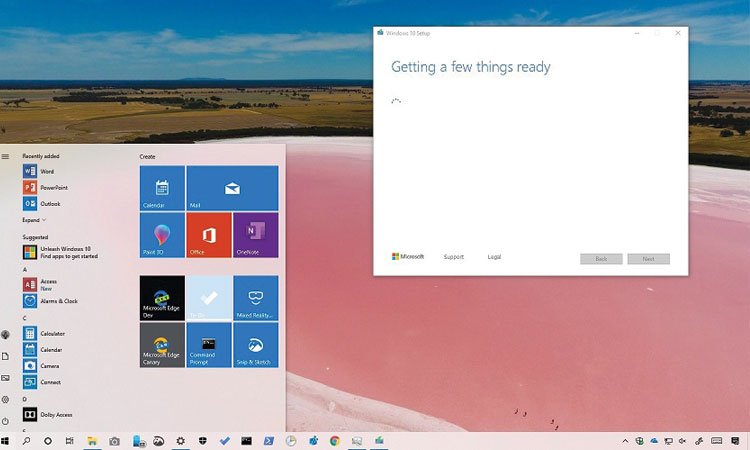Click the Support link in Setup
The width and height of the screenshot is (750, 450).
[453, 257]
